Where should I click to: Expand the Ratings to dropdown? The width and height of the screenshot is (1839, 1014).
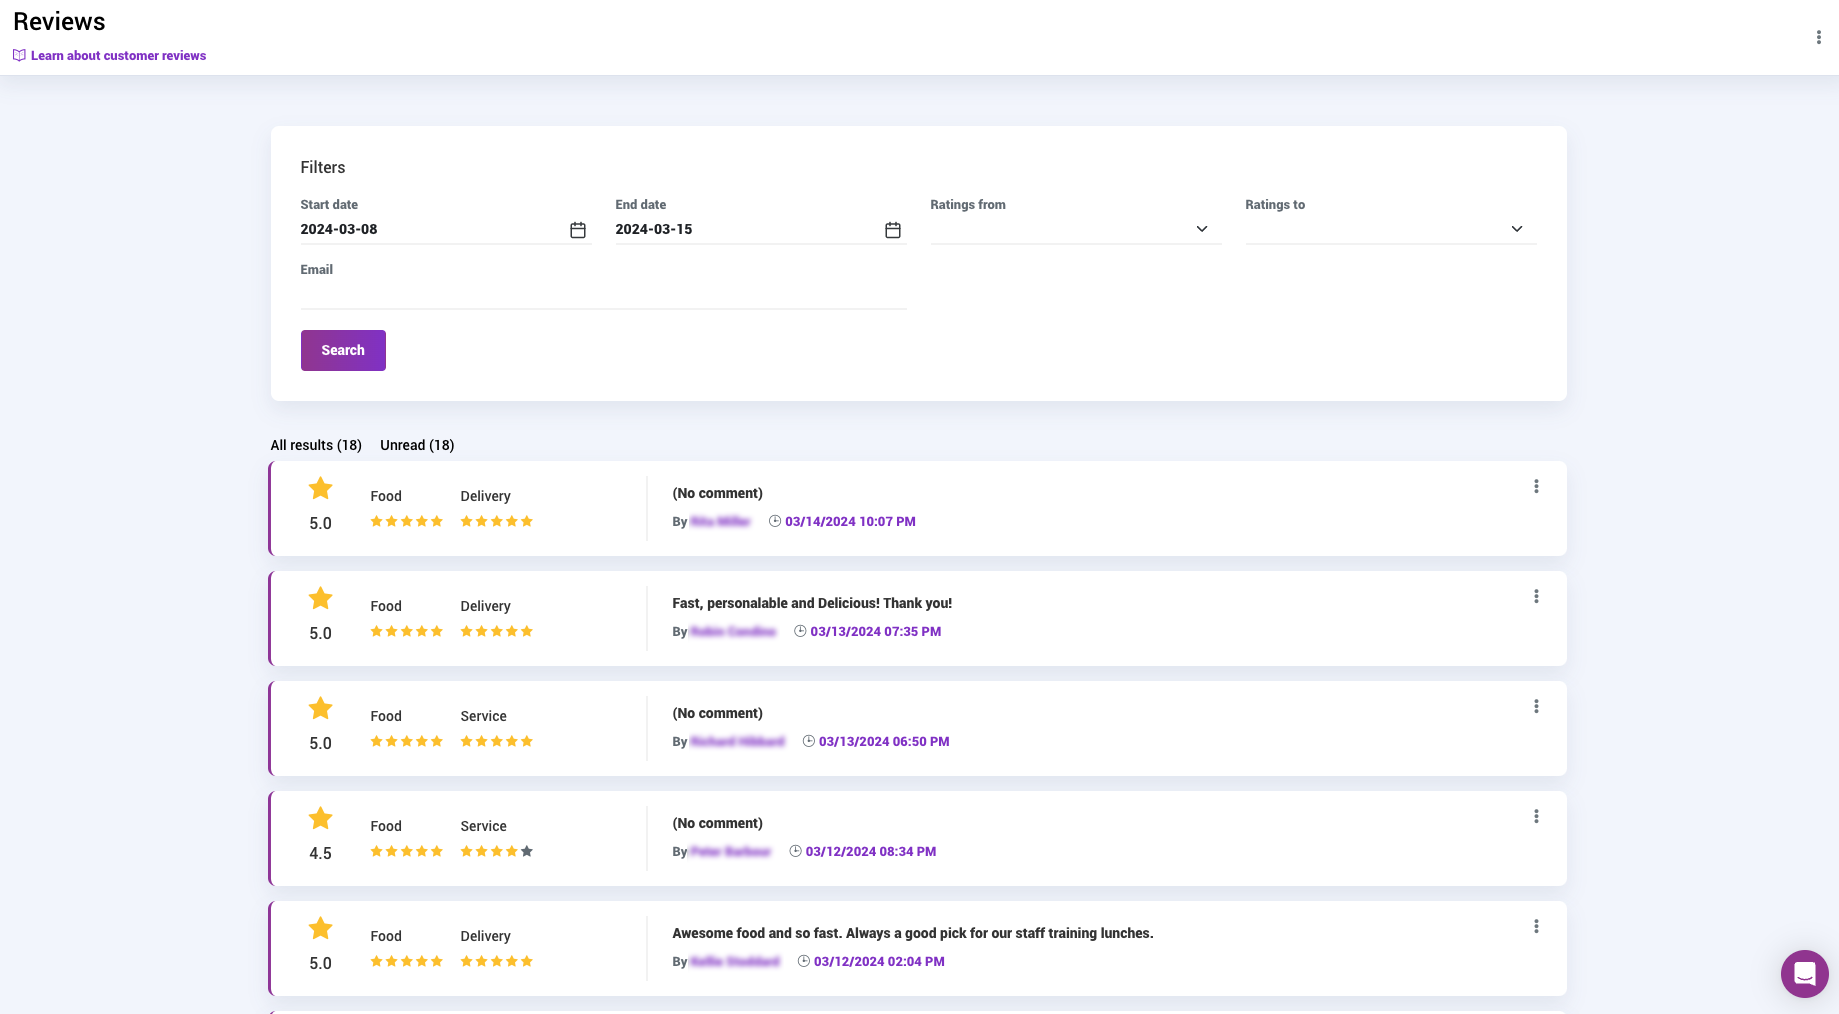tap(1390, 229)
